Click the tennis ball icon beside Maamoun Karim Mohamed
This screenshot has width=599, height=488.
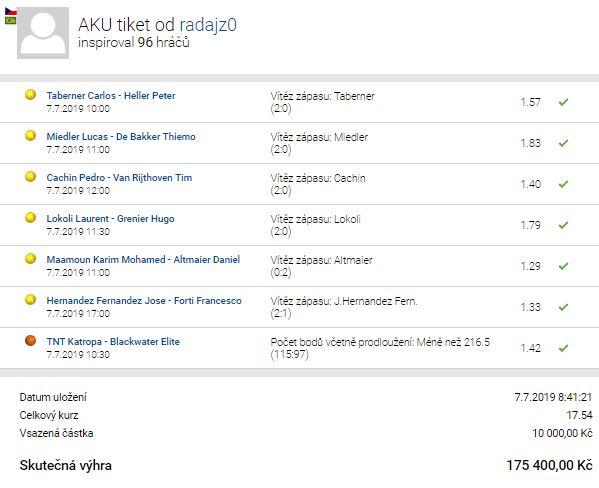point(31,258)
